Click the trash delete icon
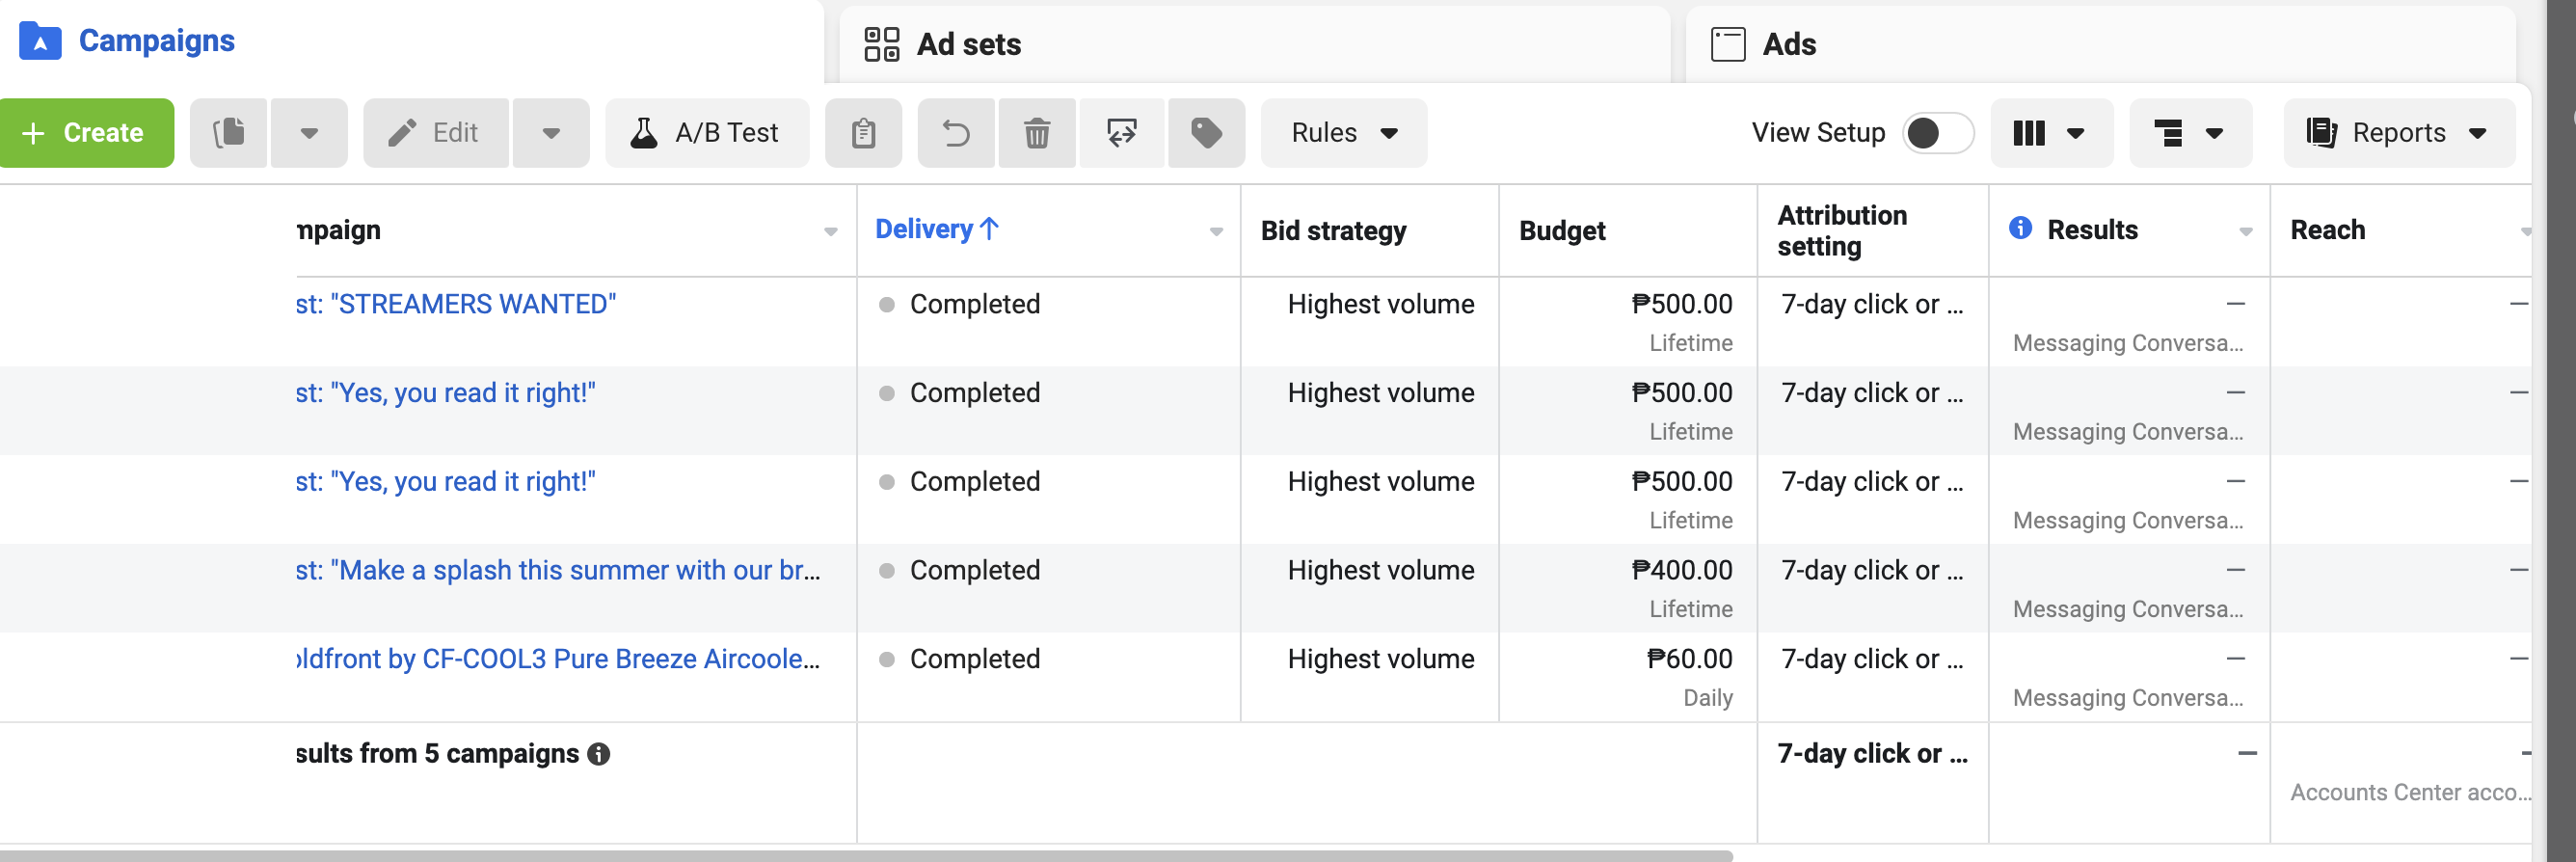 [x=1037, y=133]
